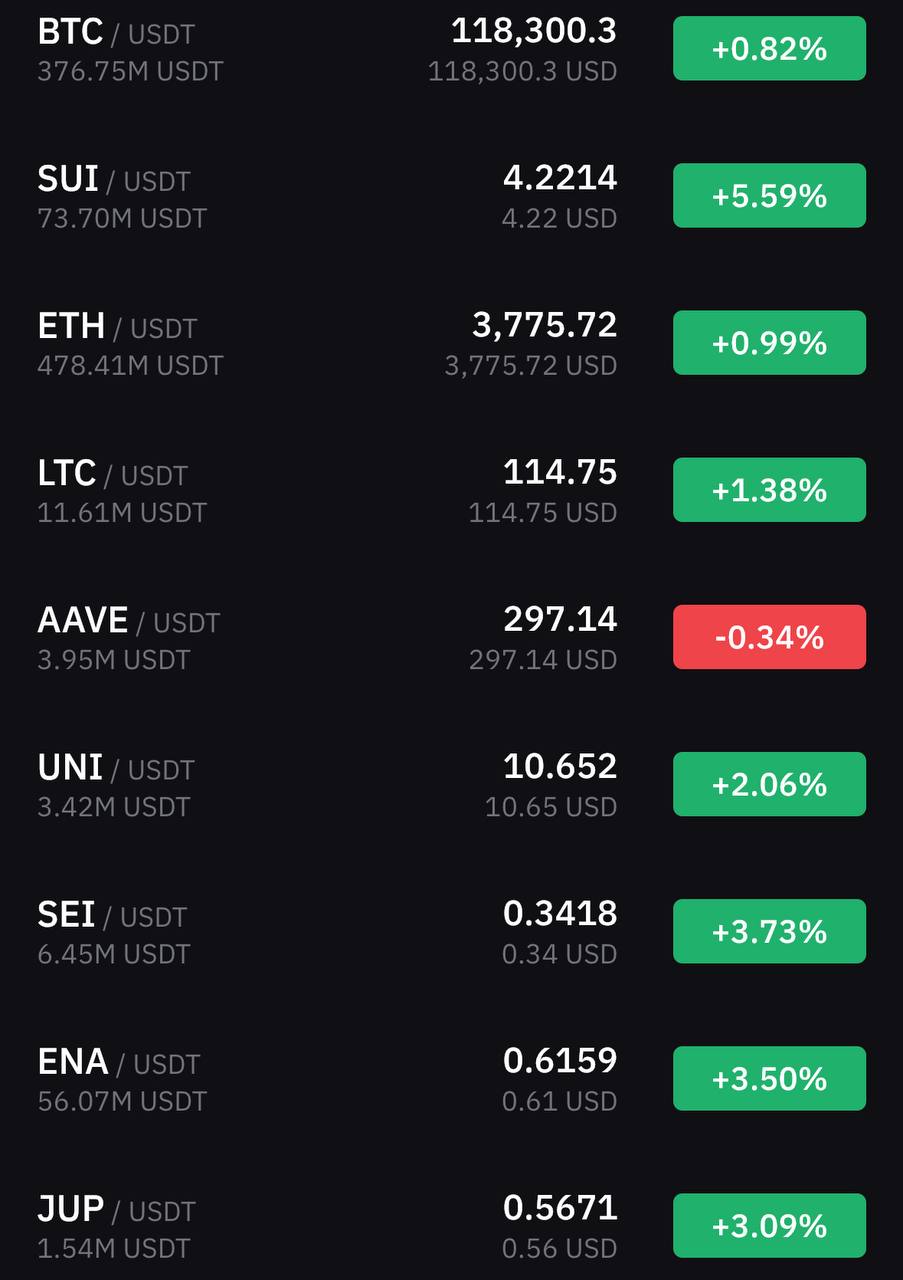Open the BTC / USDT trading pair
Viewport: 903px width, 1280px height.
451,49
